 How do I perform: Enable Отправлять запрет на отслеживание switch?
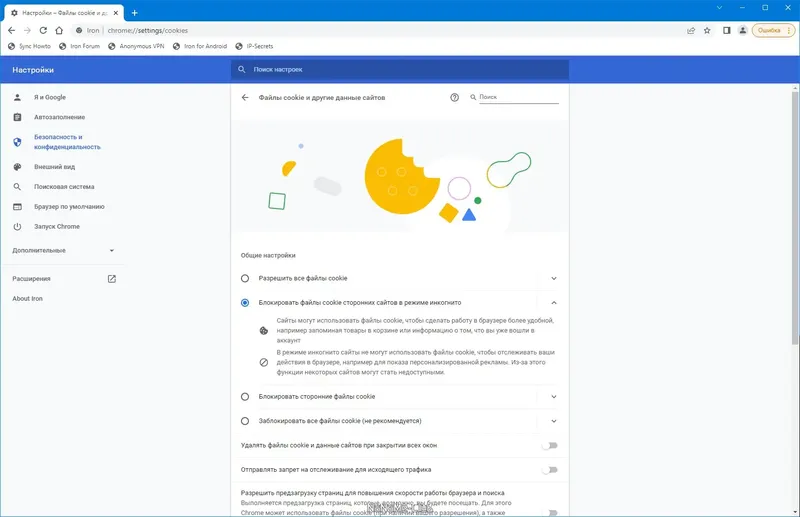549,470
